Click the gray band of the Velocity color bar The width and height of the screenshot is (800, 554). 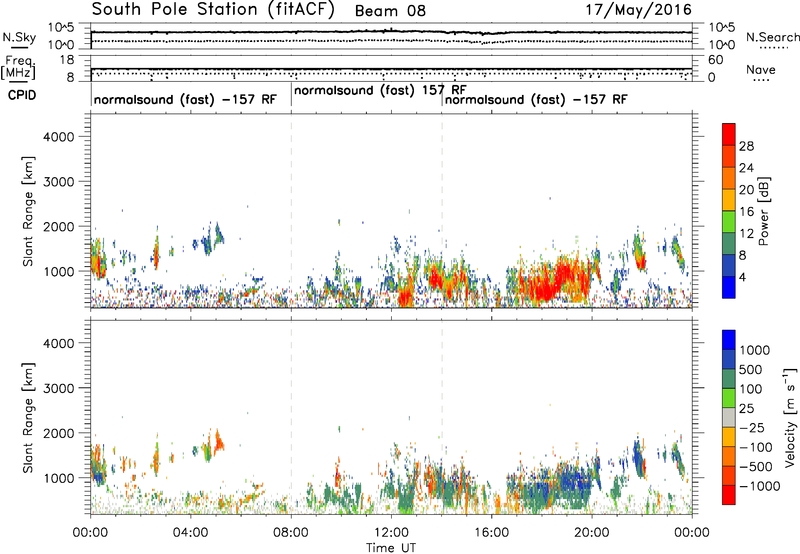coord(729,418)
